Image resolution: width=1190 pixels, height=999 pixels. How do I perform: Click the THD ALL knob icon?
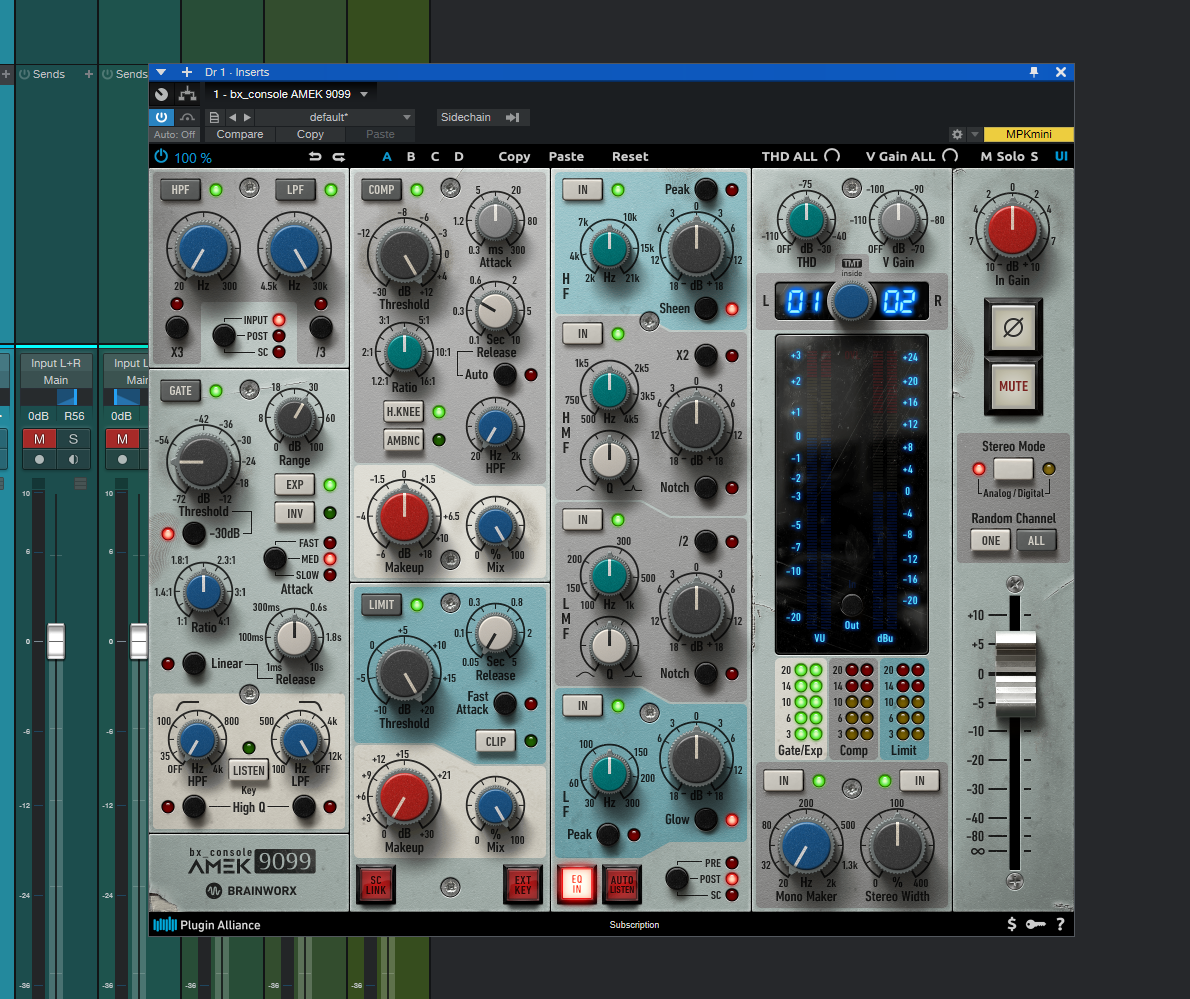coord(833,156)
